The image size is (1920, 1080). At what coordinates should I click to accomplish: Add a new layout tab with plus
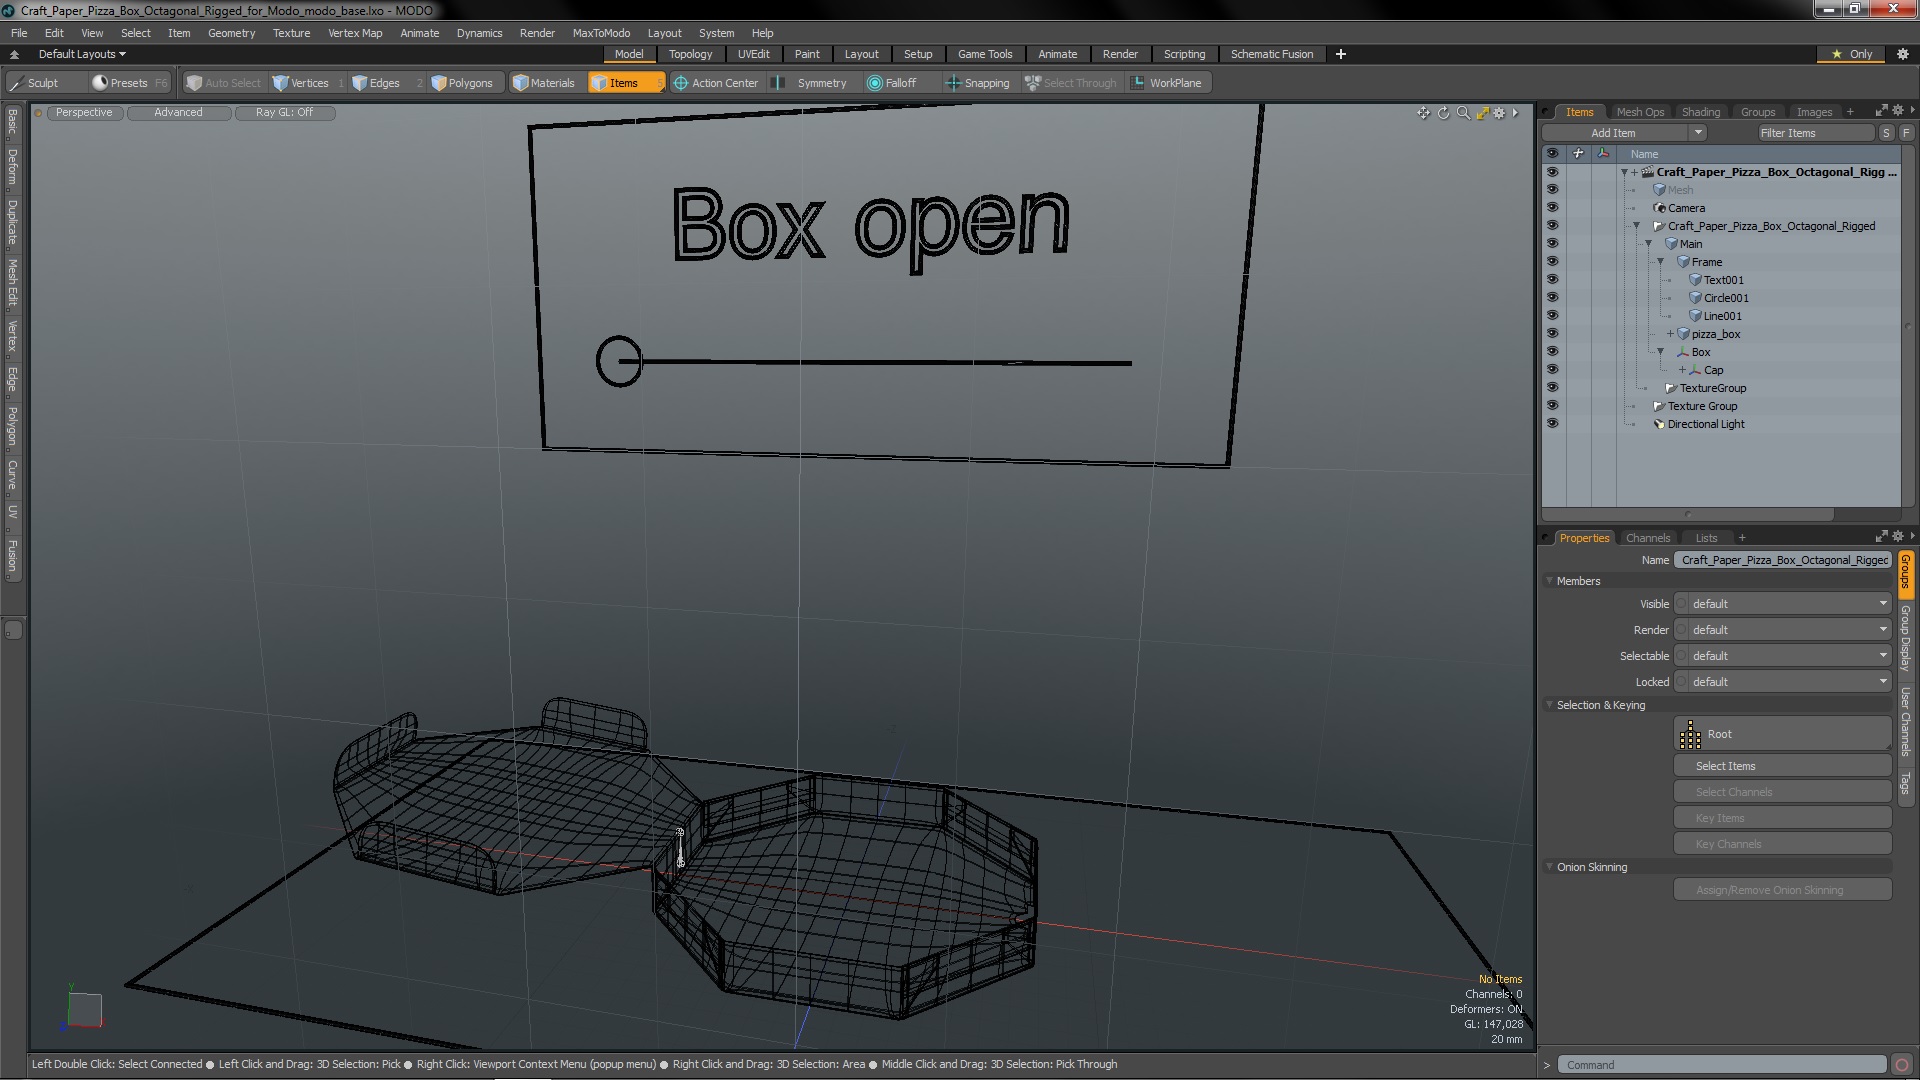coord(1341,54)
